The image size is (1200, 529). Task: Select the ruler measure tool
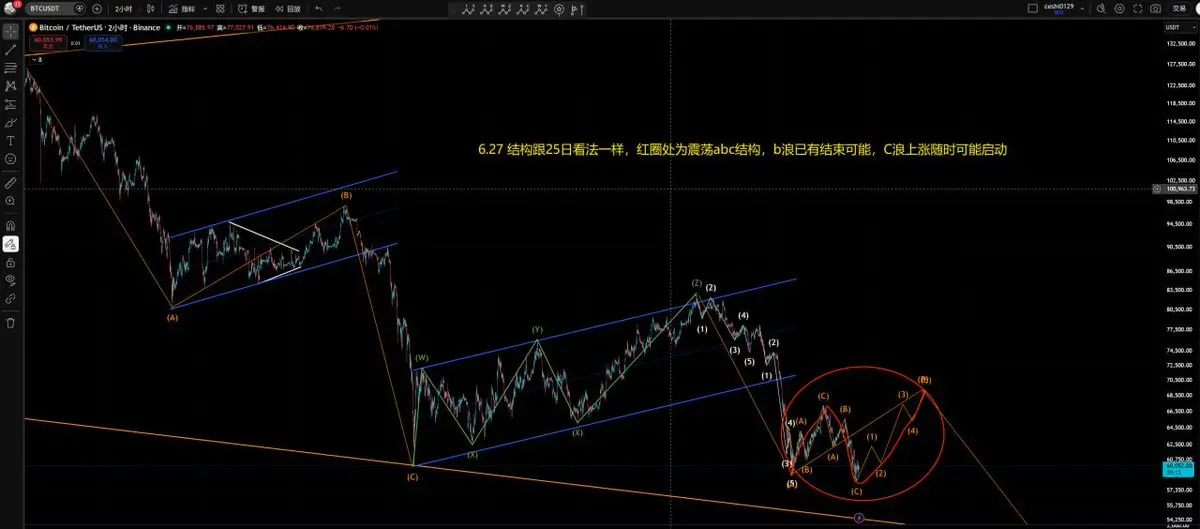pos(11,183)
